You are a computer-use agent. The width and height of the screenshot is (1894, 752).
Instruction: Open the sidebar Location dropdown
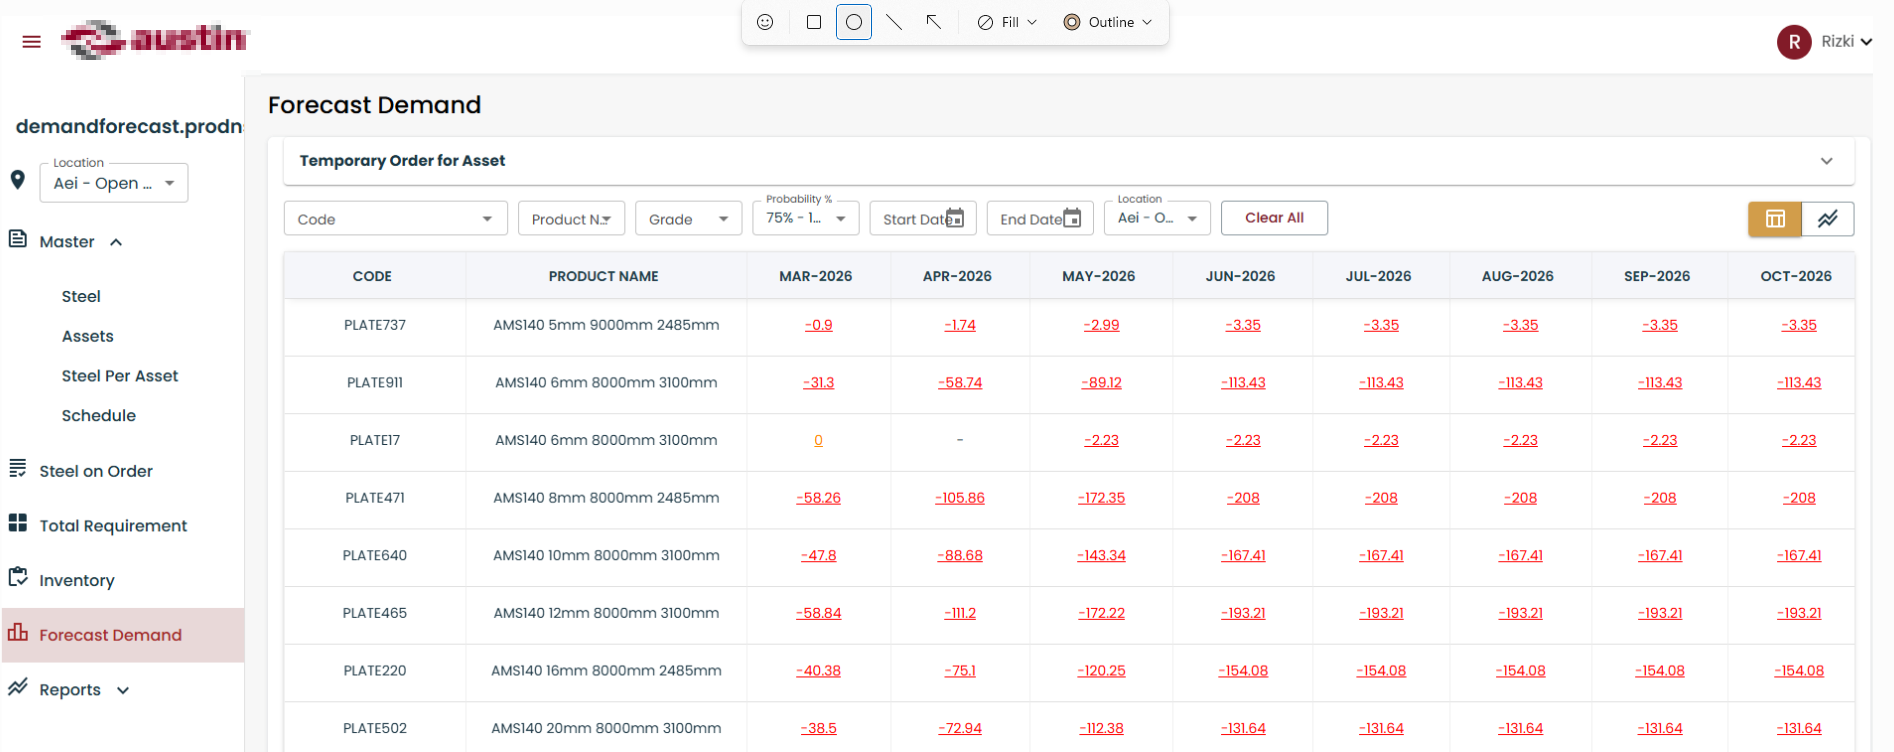coord(114,183)
